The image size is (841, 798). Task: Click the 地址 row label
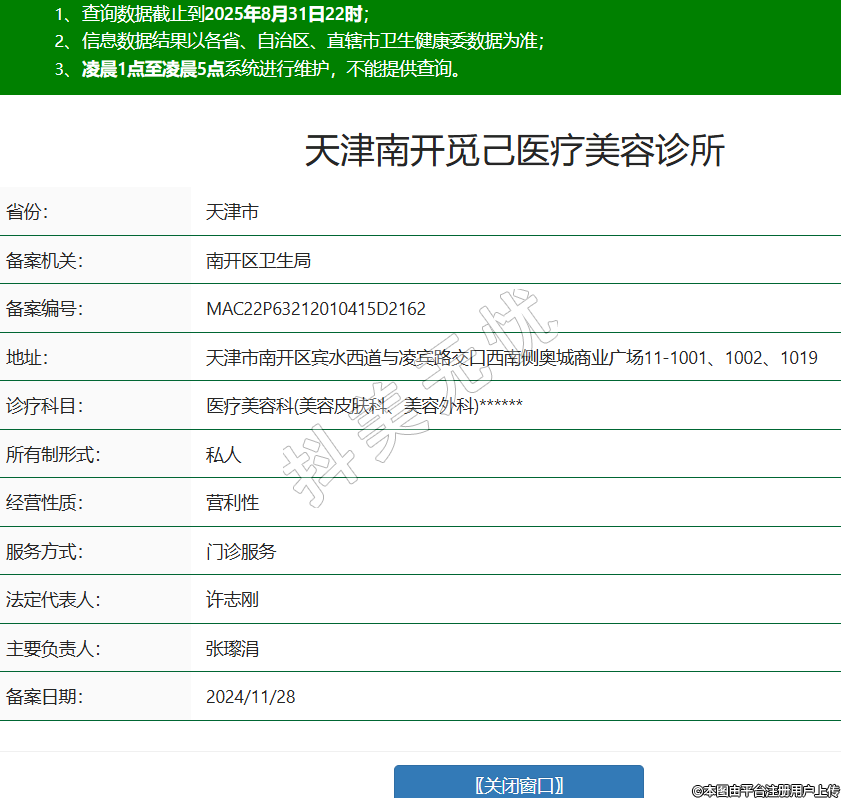pyautogui.click(x=27, y=358)
